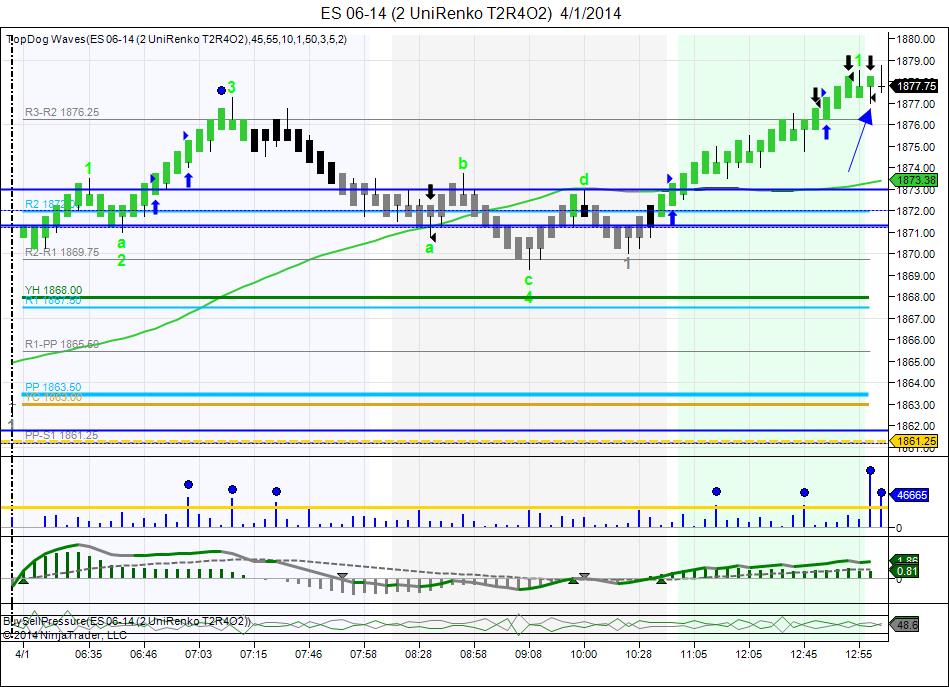The width and height of the screenshot is (949, 687).
Task: Click the BuySellPressure indicator label
Action: [x=127, y=622]
